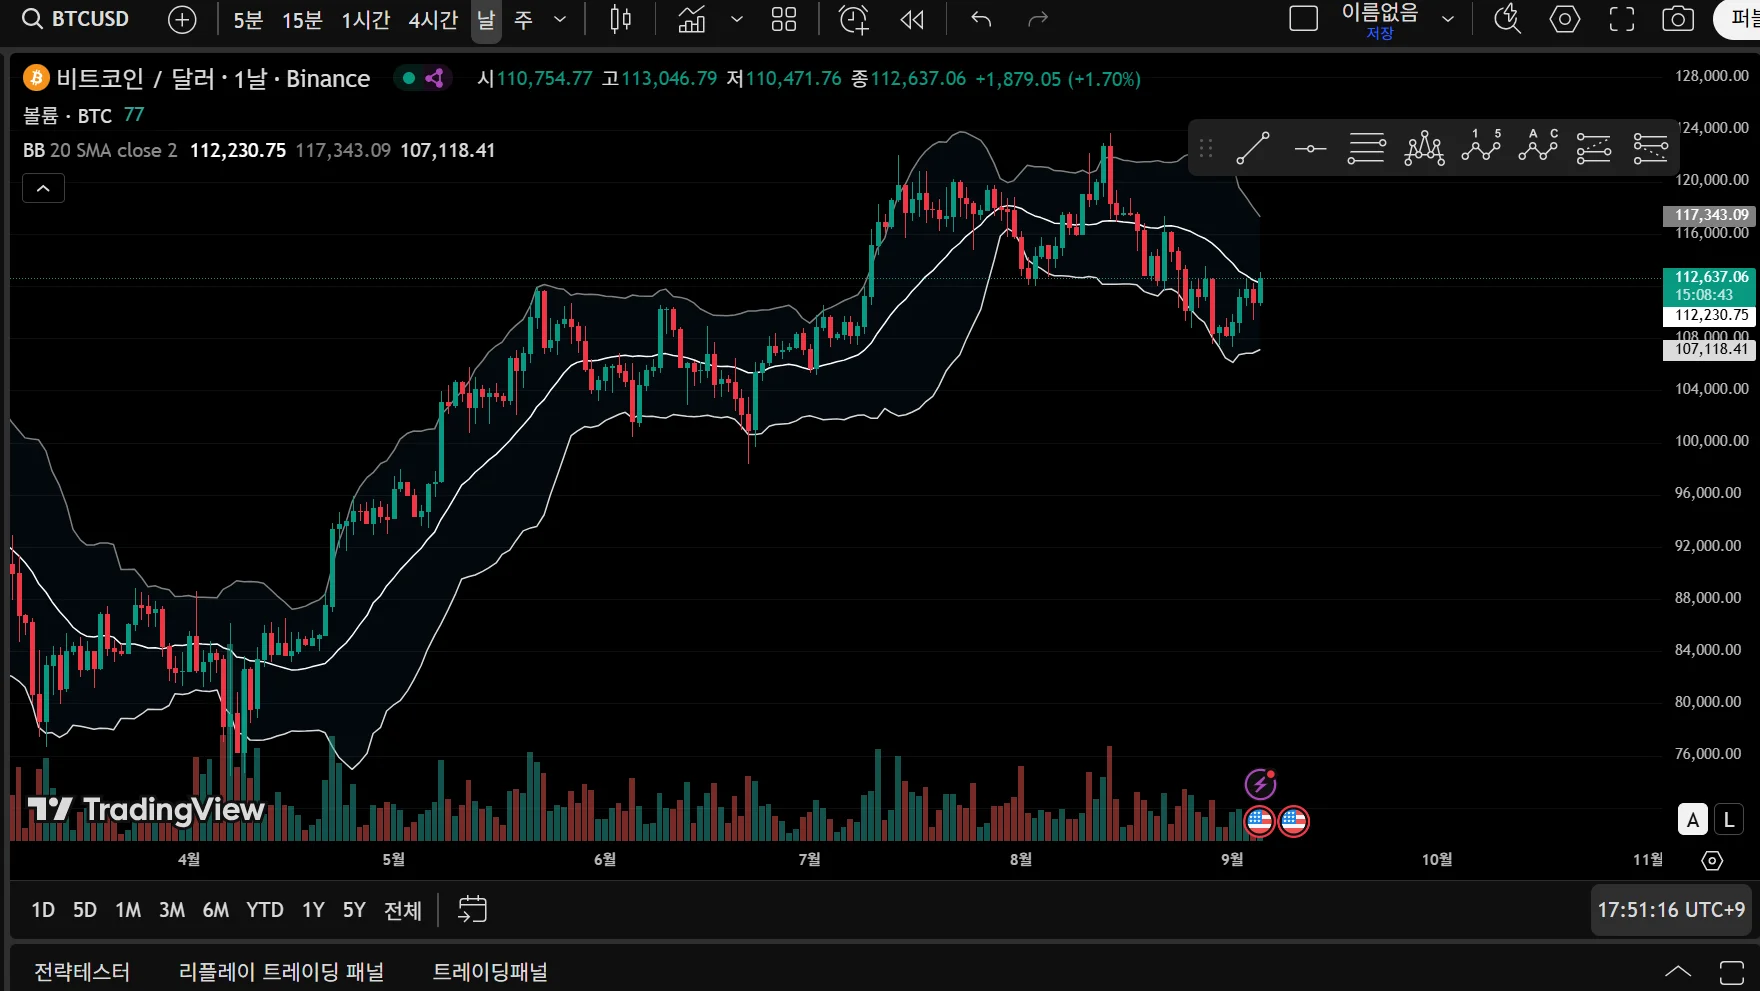This screenshot has height=991, width=1760.
Task: Start bar replay with rewind icon
Action: click(x=912, y=19)
